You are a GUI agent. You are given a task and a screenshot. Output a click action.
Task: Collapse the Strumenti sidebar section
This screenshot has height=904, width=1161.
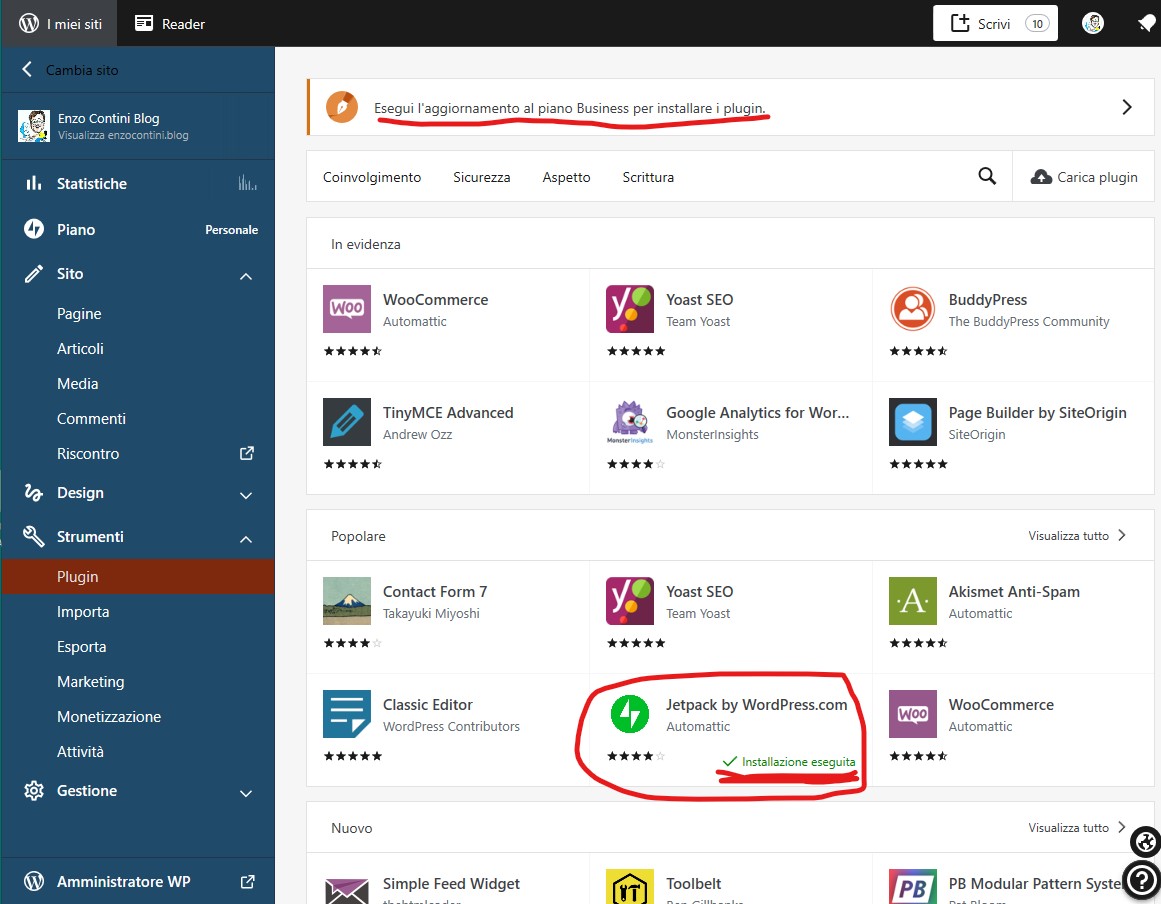(246, 538)
